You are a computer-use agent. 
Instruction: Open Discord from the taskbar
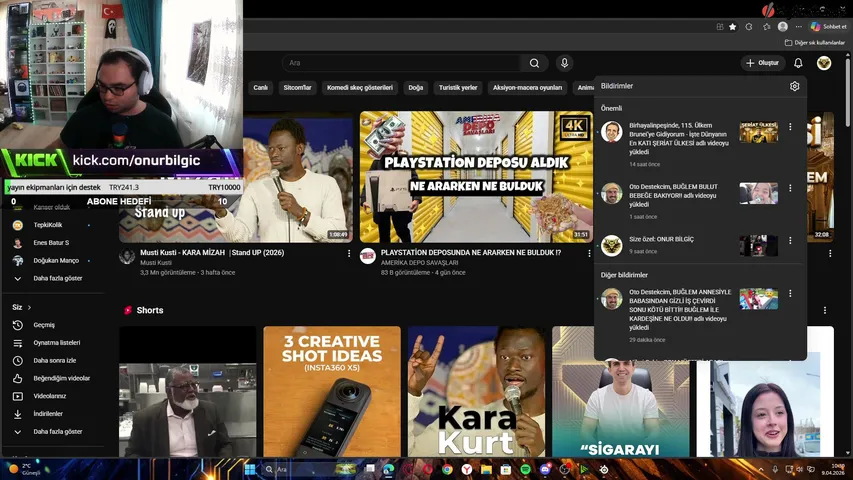[545, 469]
